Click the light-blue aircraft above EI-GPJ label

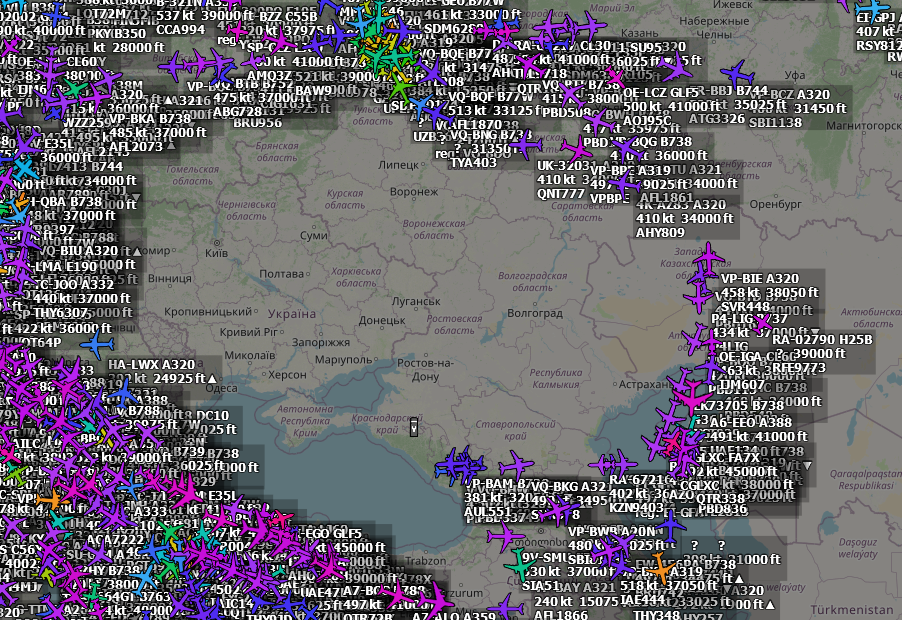click(873, 9)
